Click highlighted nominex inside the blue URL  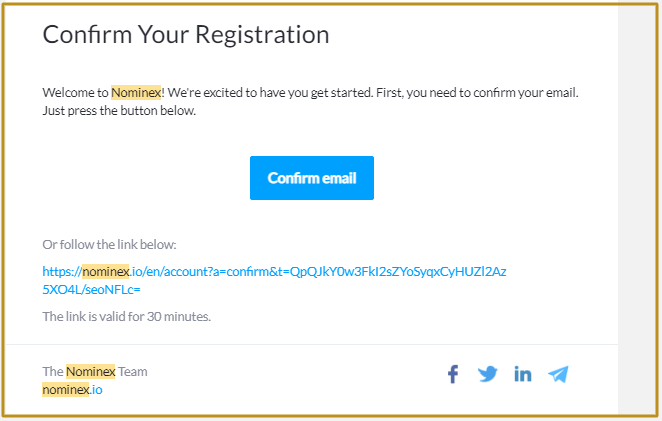coord(105,271)
